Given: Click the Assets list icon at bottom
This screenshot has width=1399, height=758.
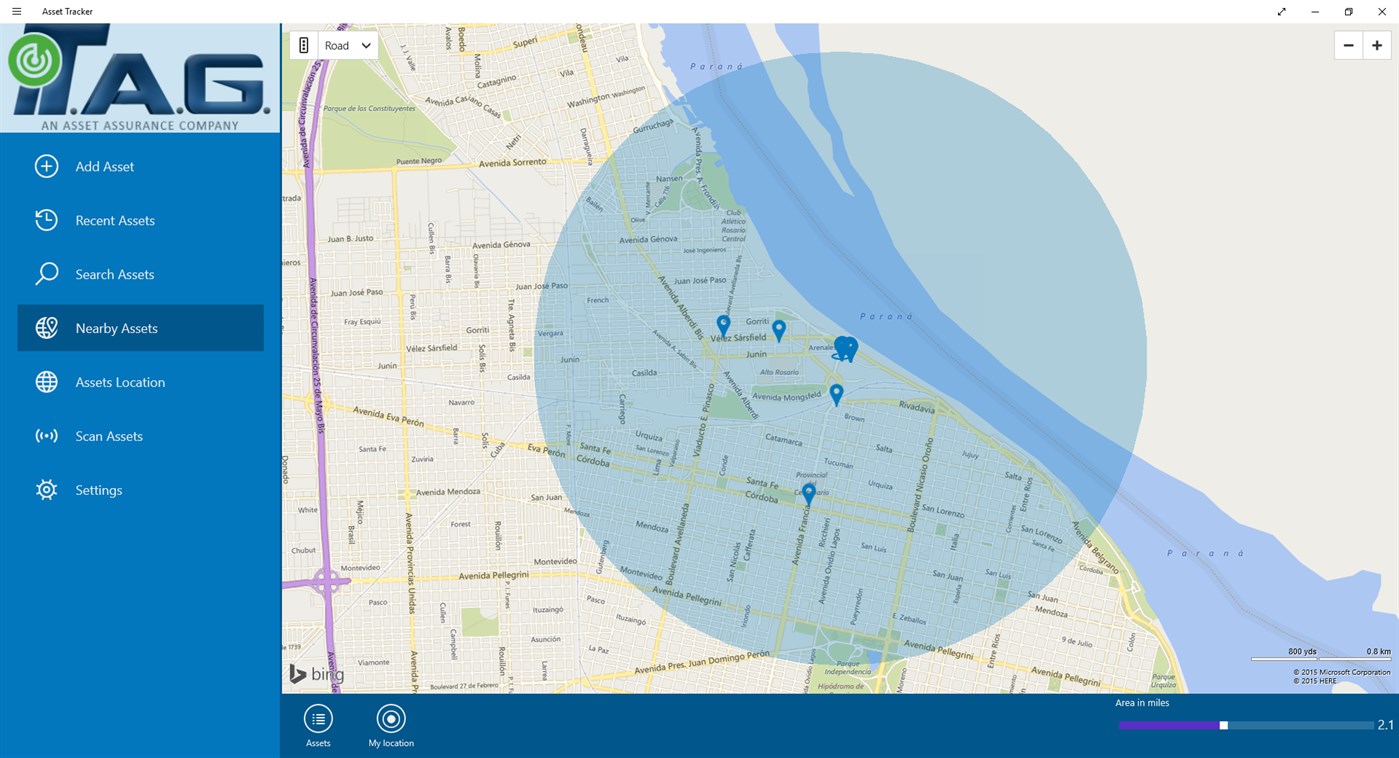Looking at the screenshot, I should click(317, 718).
